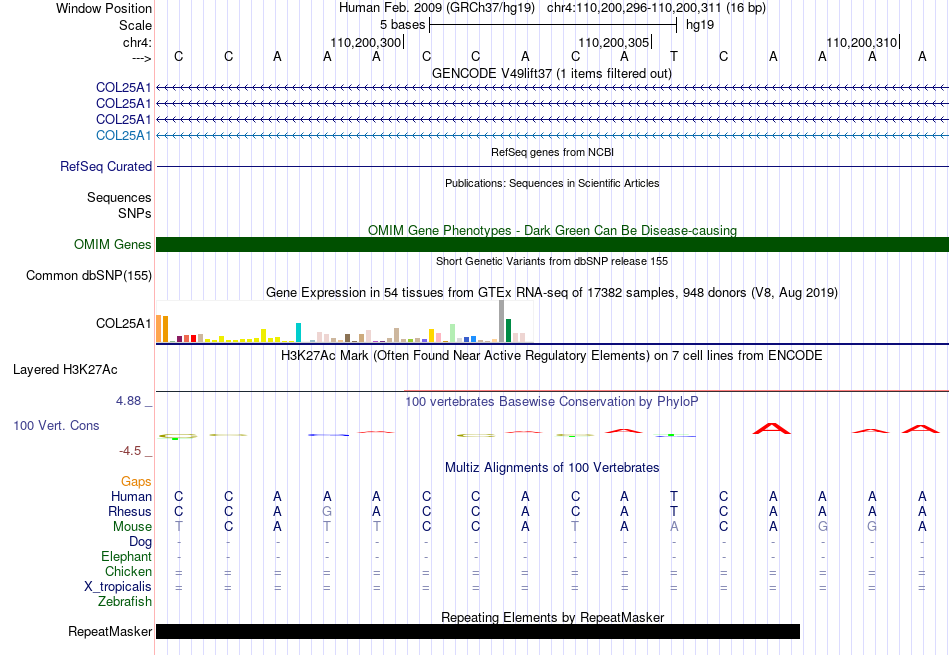The image size is (950, 655).
Task: Open Publications: Sequences in Scientific Articles title
Action: (552, 183)
